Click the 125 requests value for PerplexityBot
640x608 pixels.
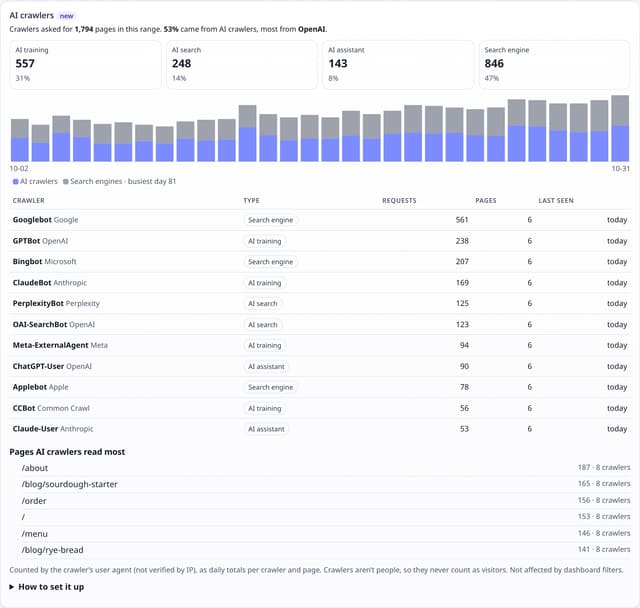pos(462,304)
